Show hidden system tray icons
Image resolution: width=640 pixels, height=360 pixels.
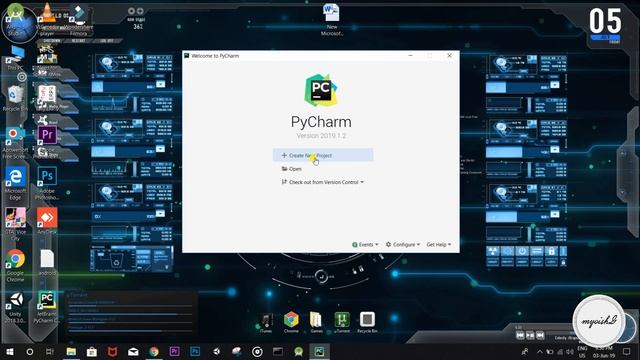540,351
